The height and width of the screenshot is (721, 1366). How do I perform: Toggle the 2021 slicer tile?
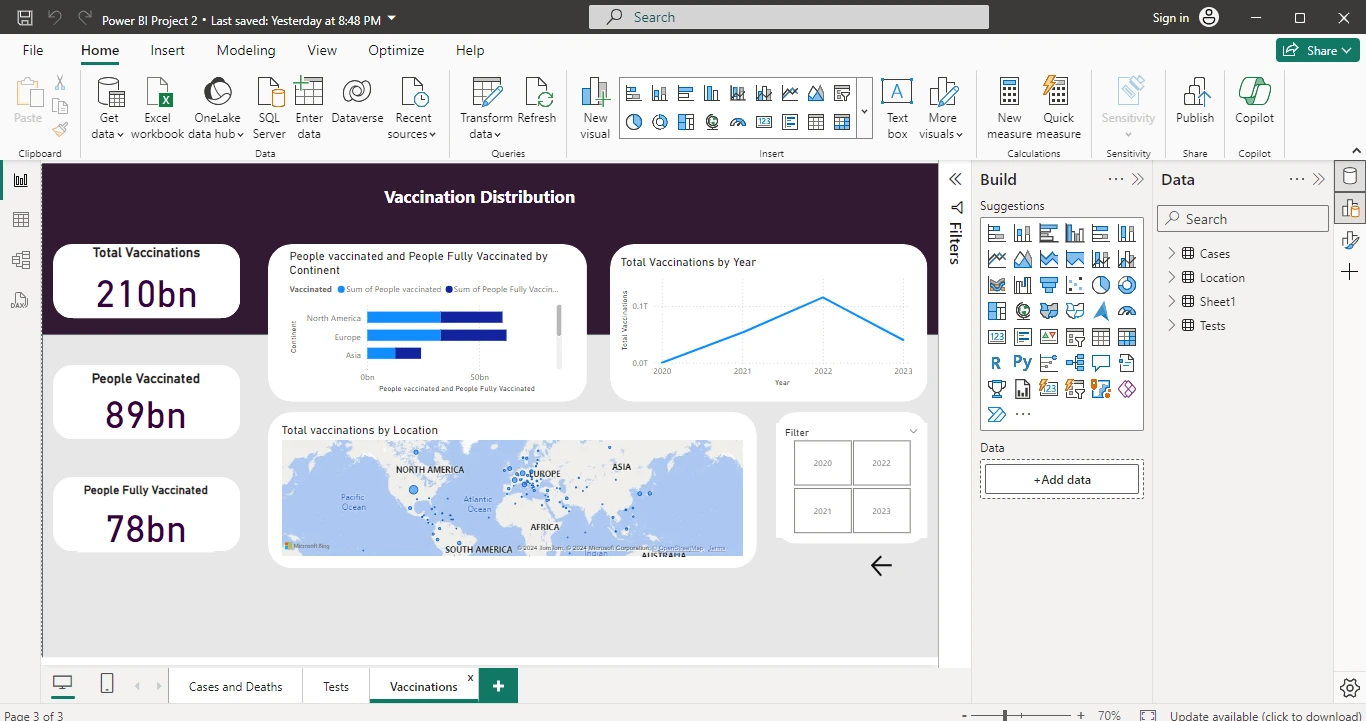[823, 510]
